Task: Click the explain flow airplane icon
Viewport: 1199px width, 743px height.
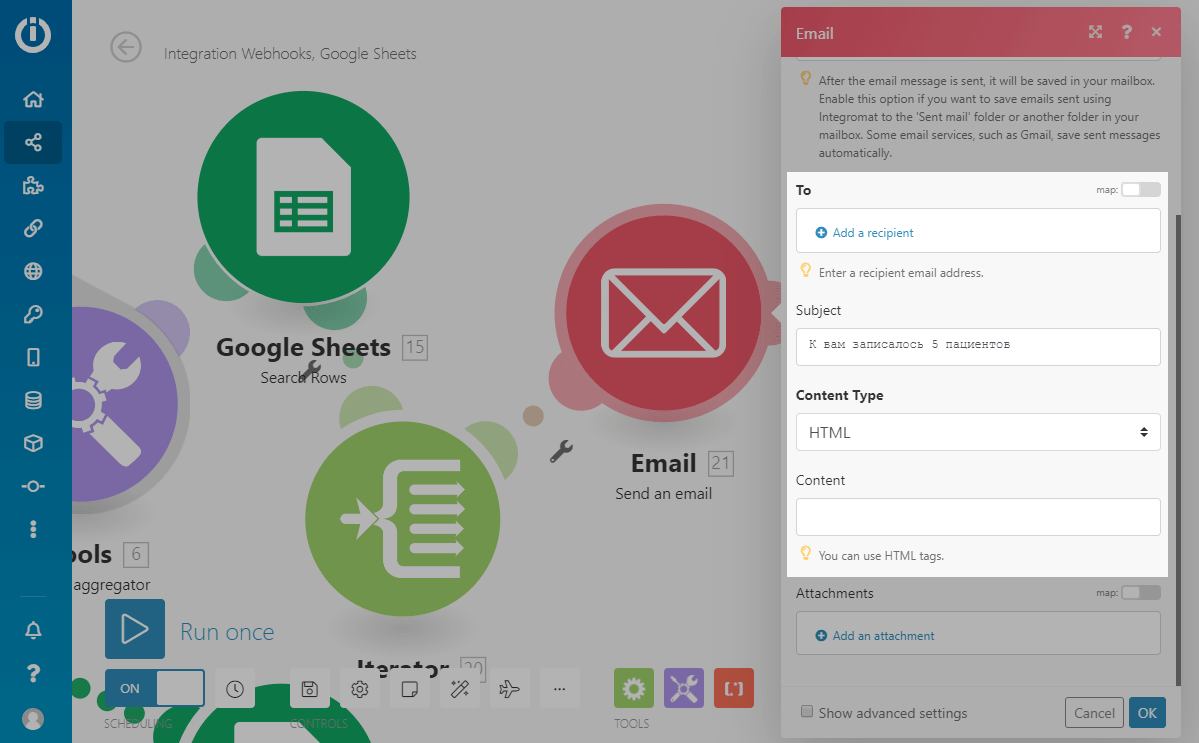Action: point(509,688)
